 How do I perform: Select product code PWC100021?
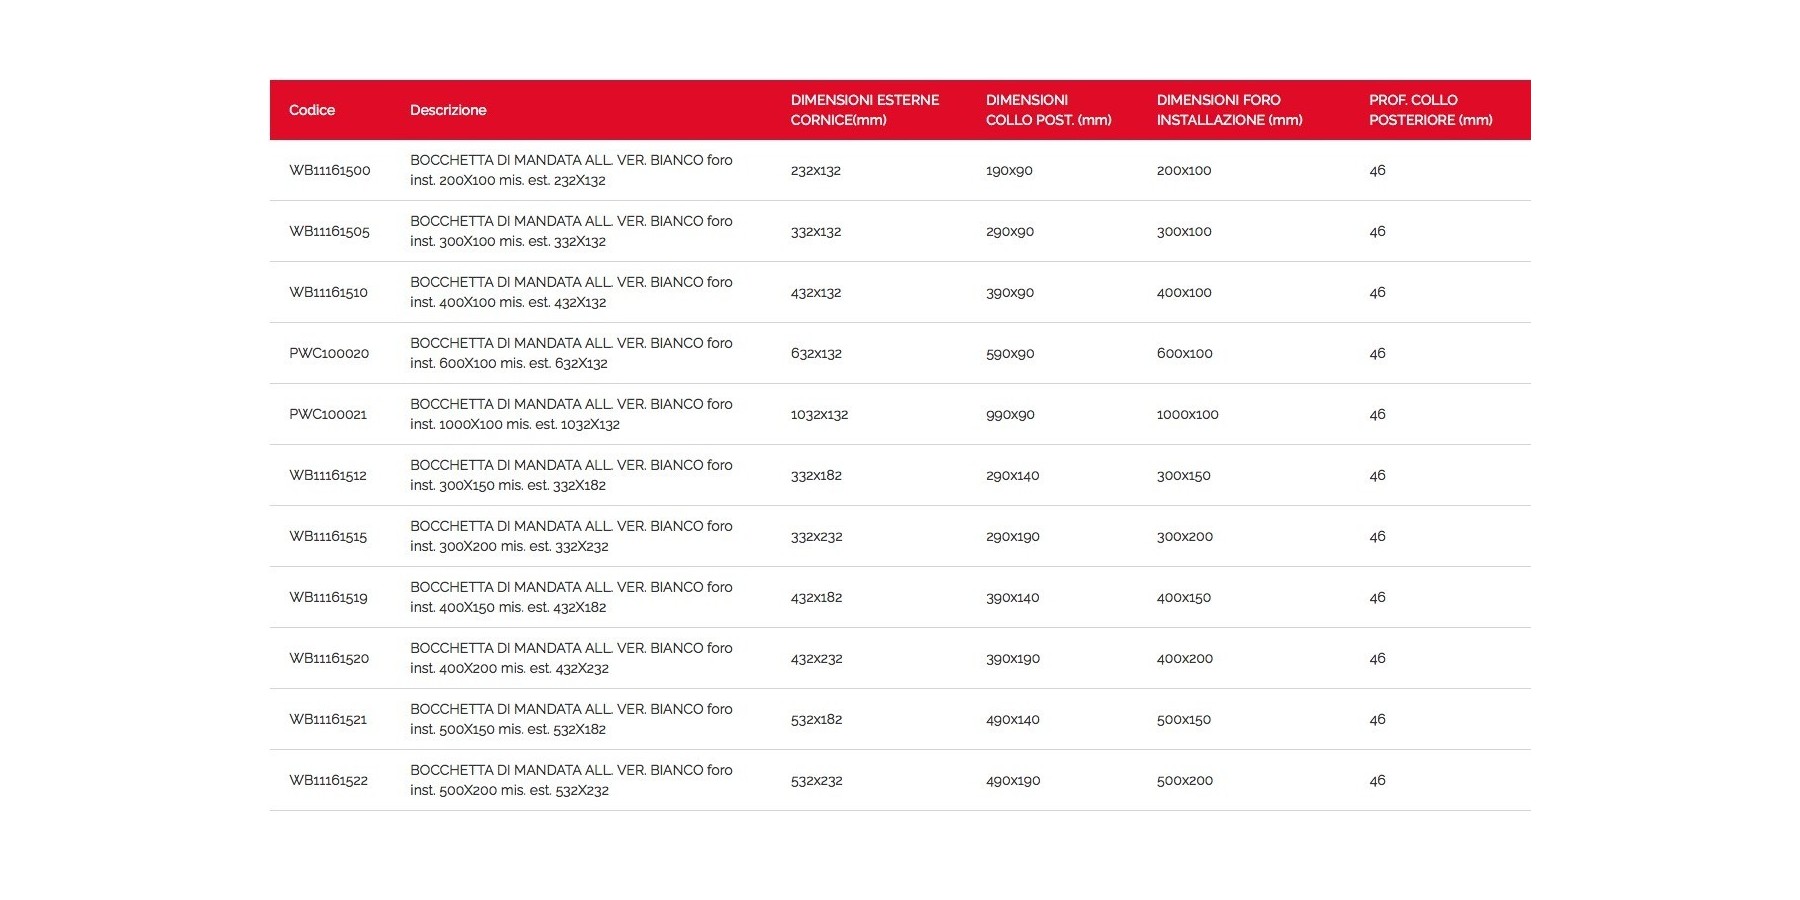tap(328, 415)
